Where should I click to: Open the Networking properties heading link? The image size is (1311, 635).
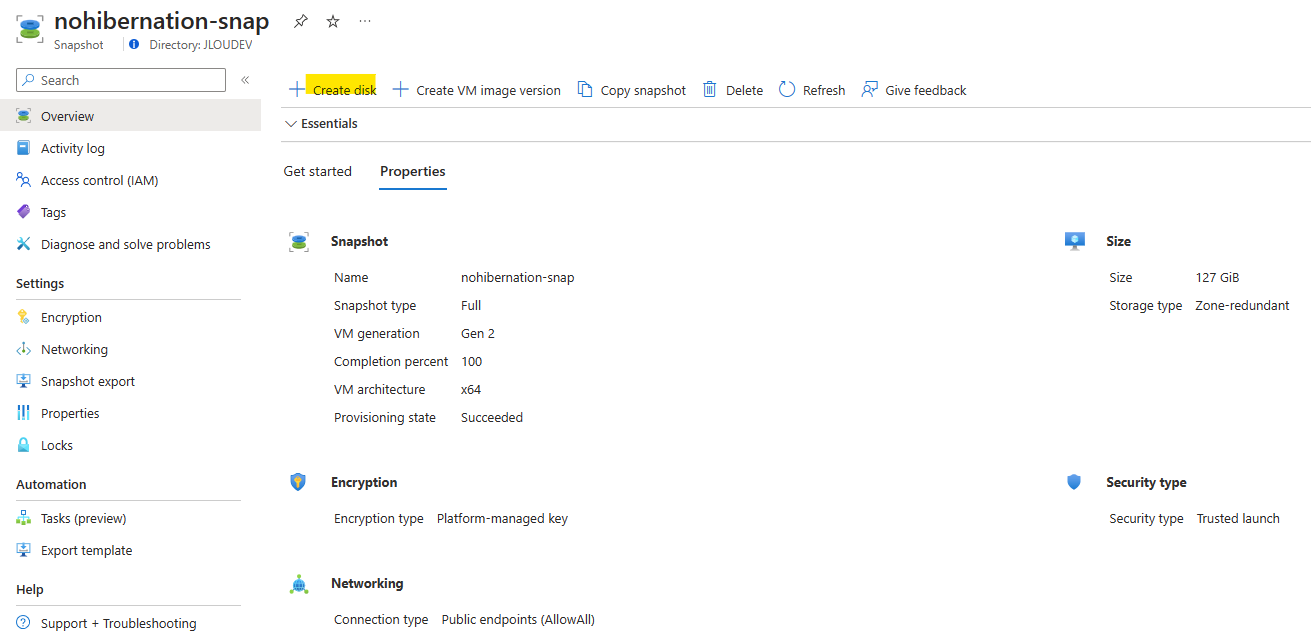tap(367, 583)
